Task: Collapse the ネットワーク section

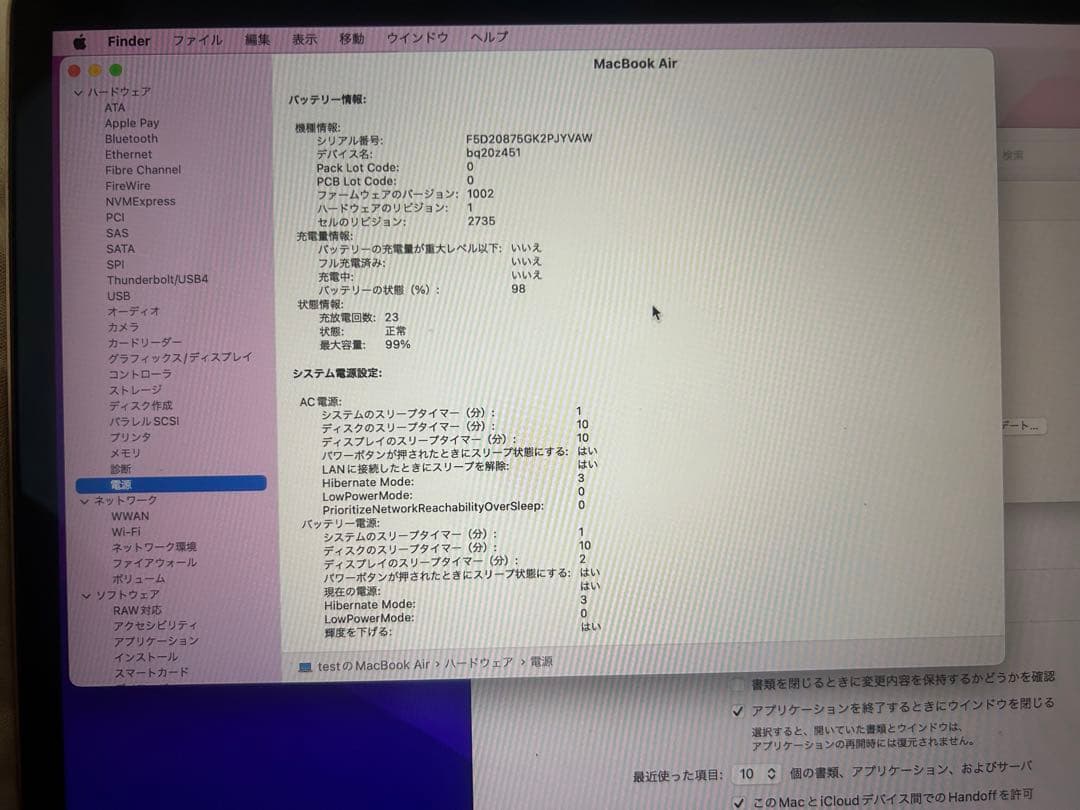Action: (x=84, y=499)
